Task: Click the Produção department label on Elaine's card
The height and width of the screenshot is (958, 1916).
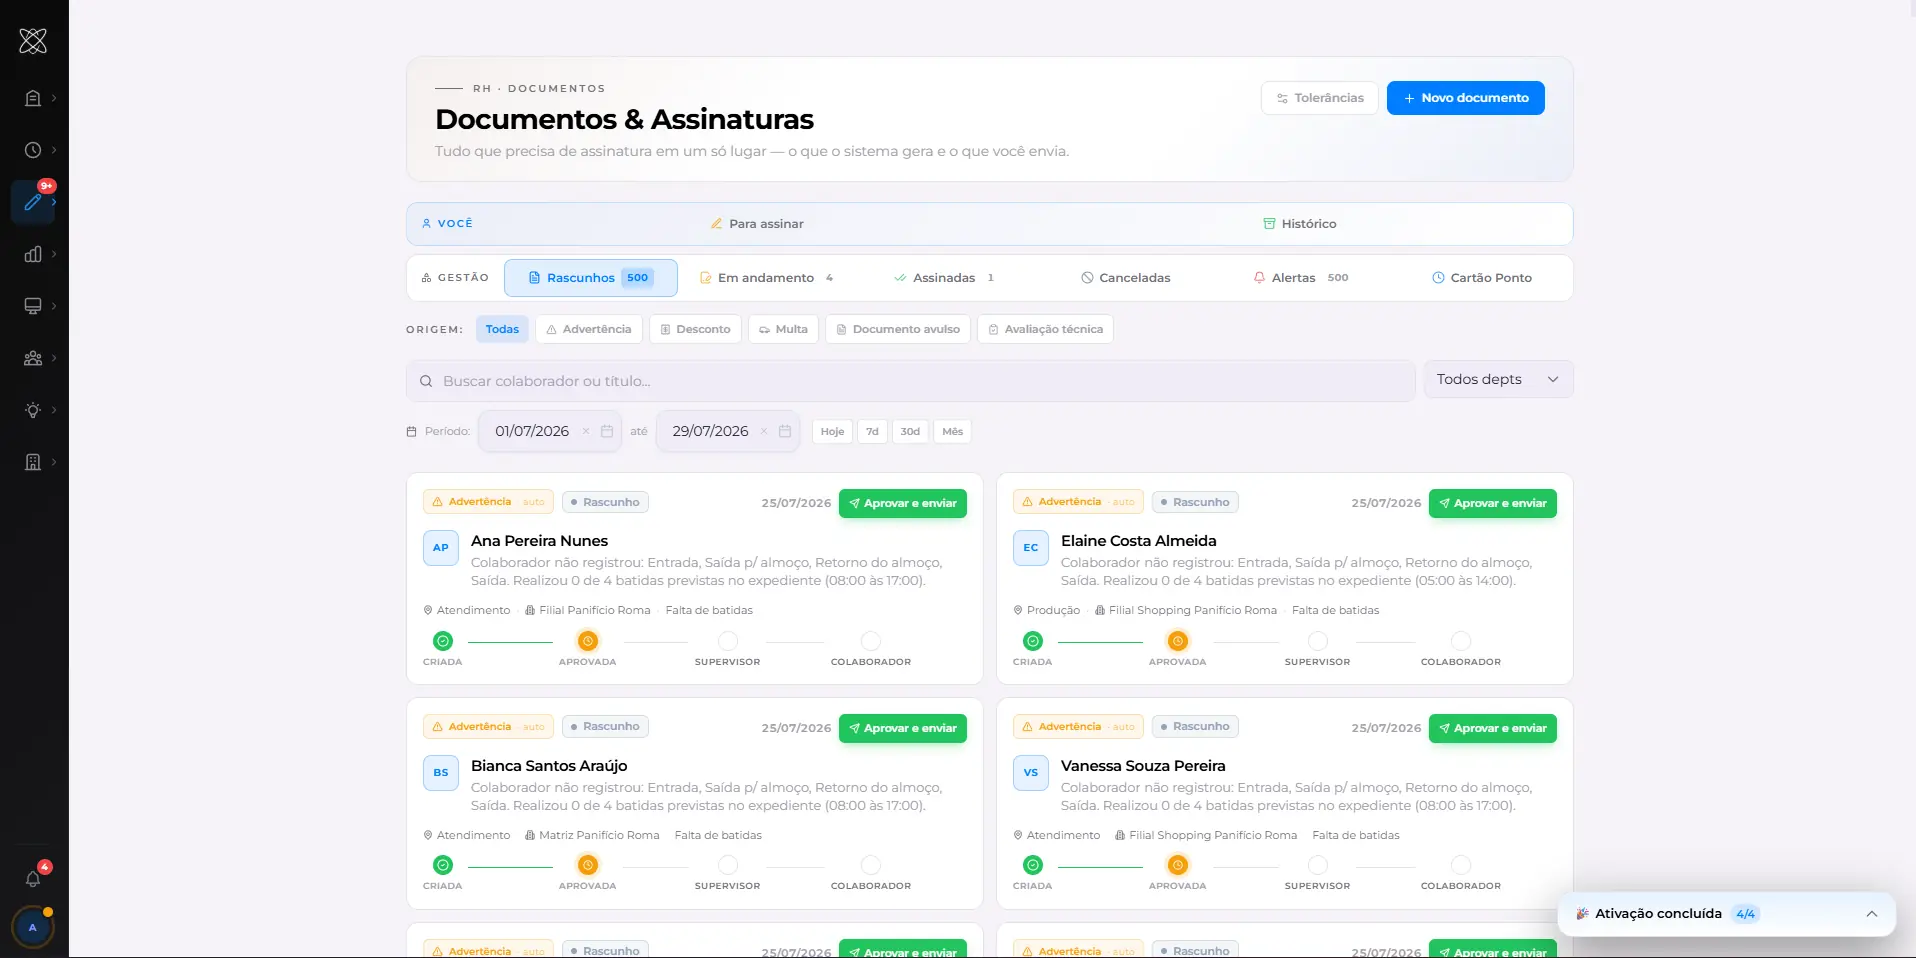Action: point(1047,610)
